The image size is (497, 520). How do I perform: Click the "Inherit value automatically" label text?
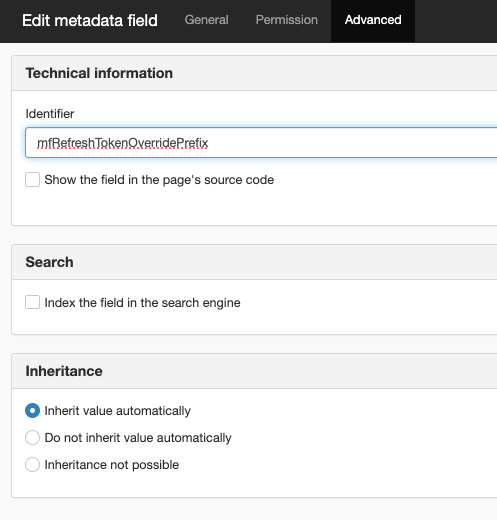tap(118, 411)
